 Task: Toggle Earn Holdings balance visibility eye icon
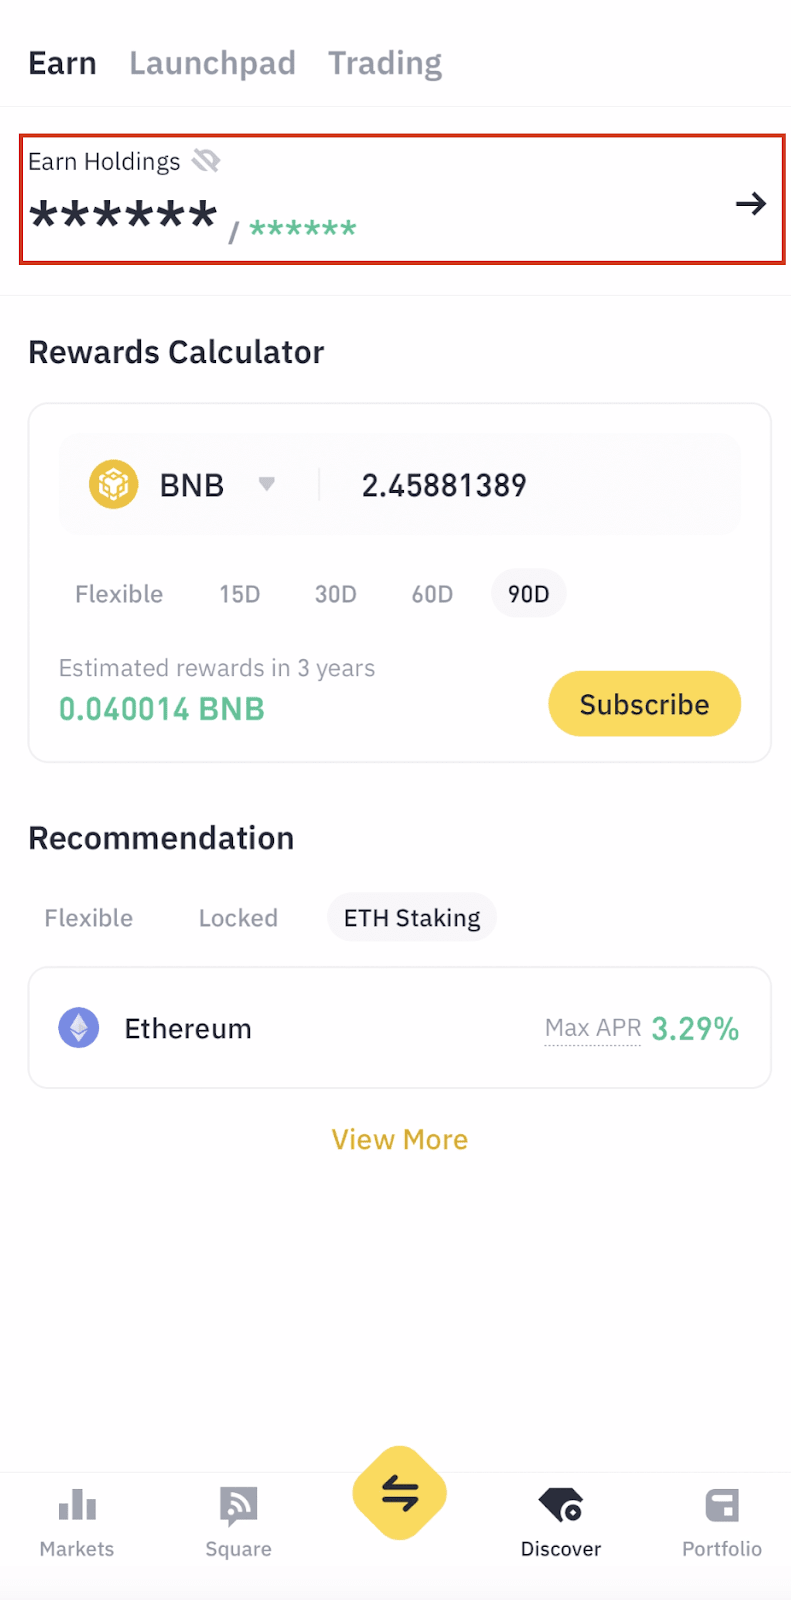206,161
